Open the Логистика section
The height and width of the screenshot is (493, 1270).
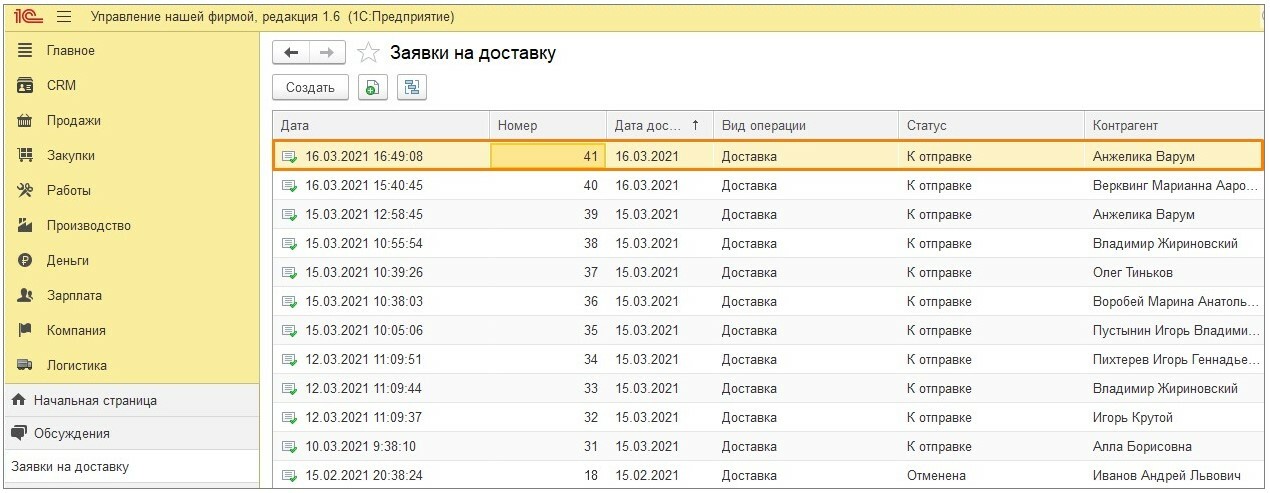77,365
